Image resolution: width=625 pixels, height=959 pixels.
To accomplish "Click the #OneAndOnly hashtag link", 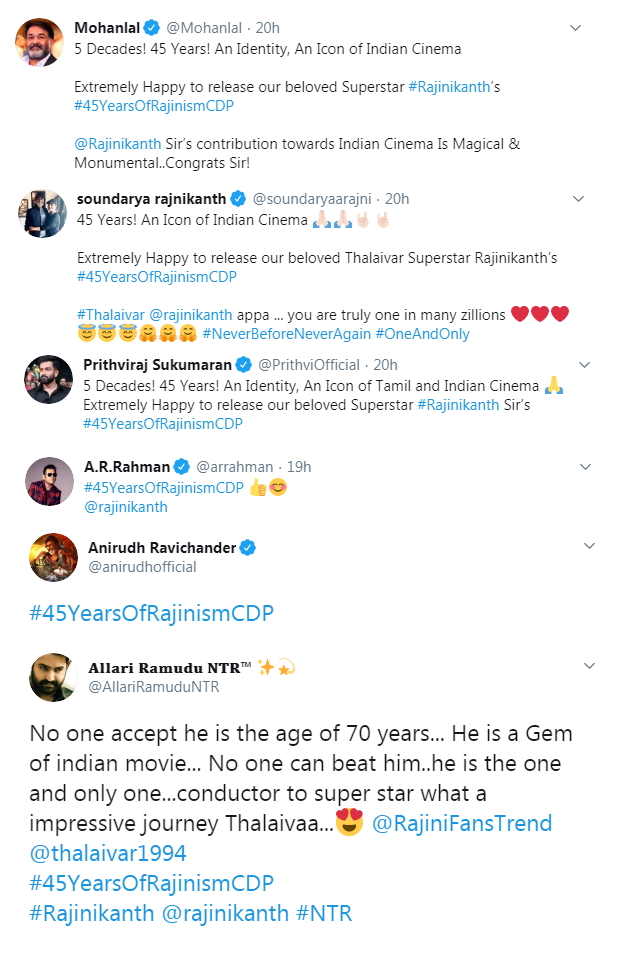I will tap(422, 334).
